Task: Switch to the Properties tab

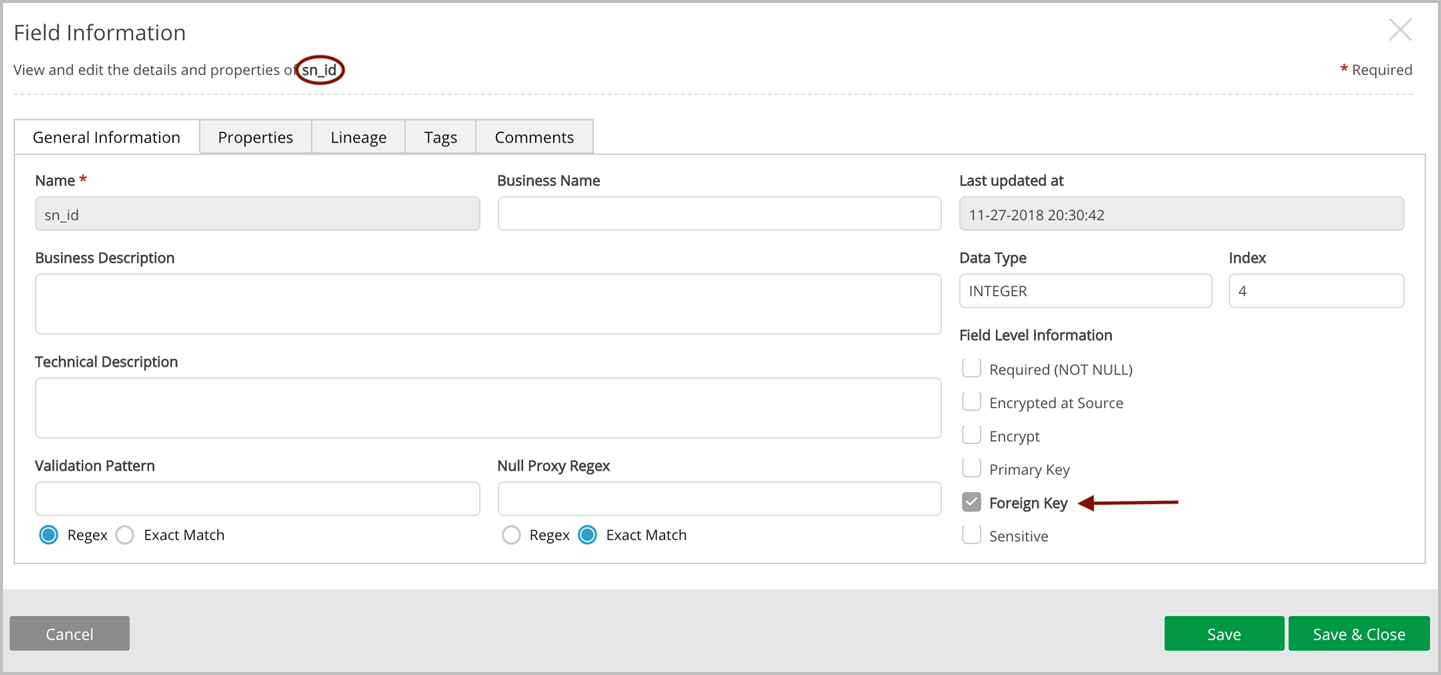Action: pos(255,137)
